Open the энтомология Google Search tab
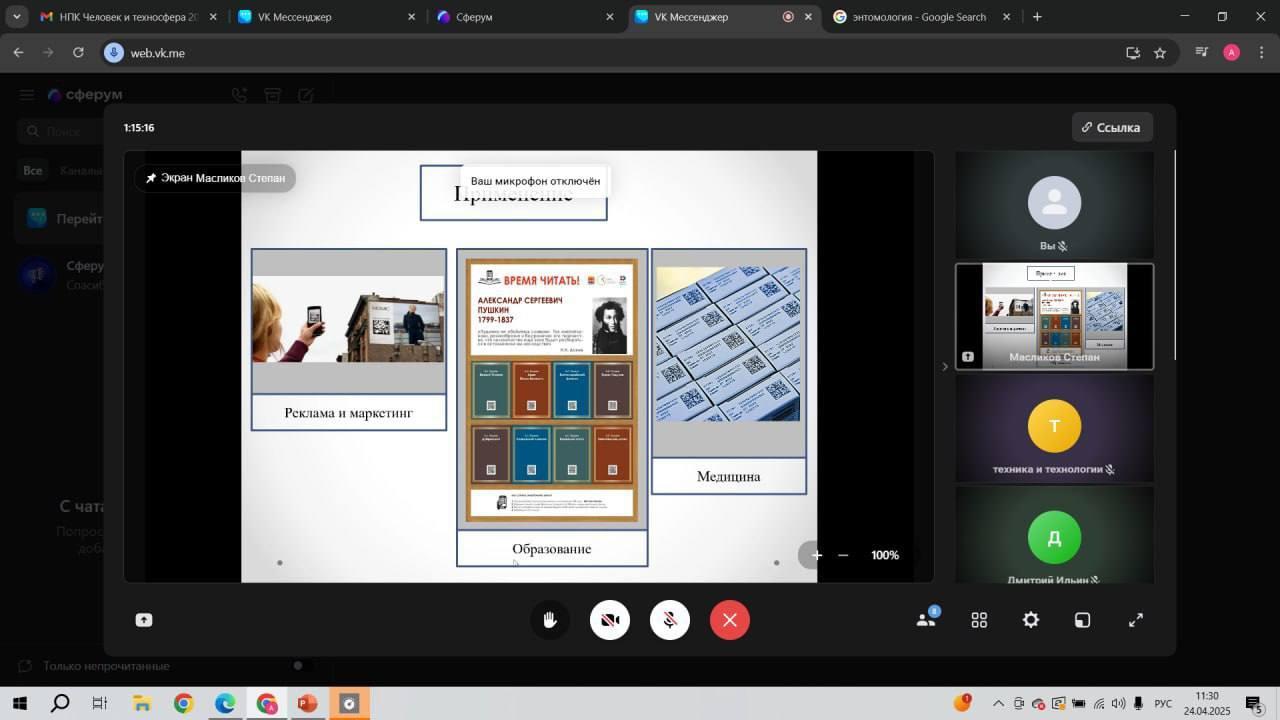 pos(918,17)
